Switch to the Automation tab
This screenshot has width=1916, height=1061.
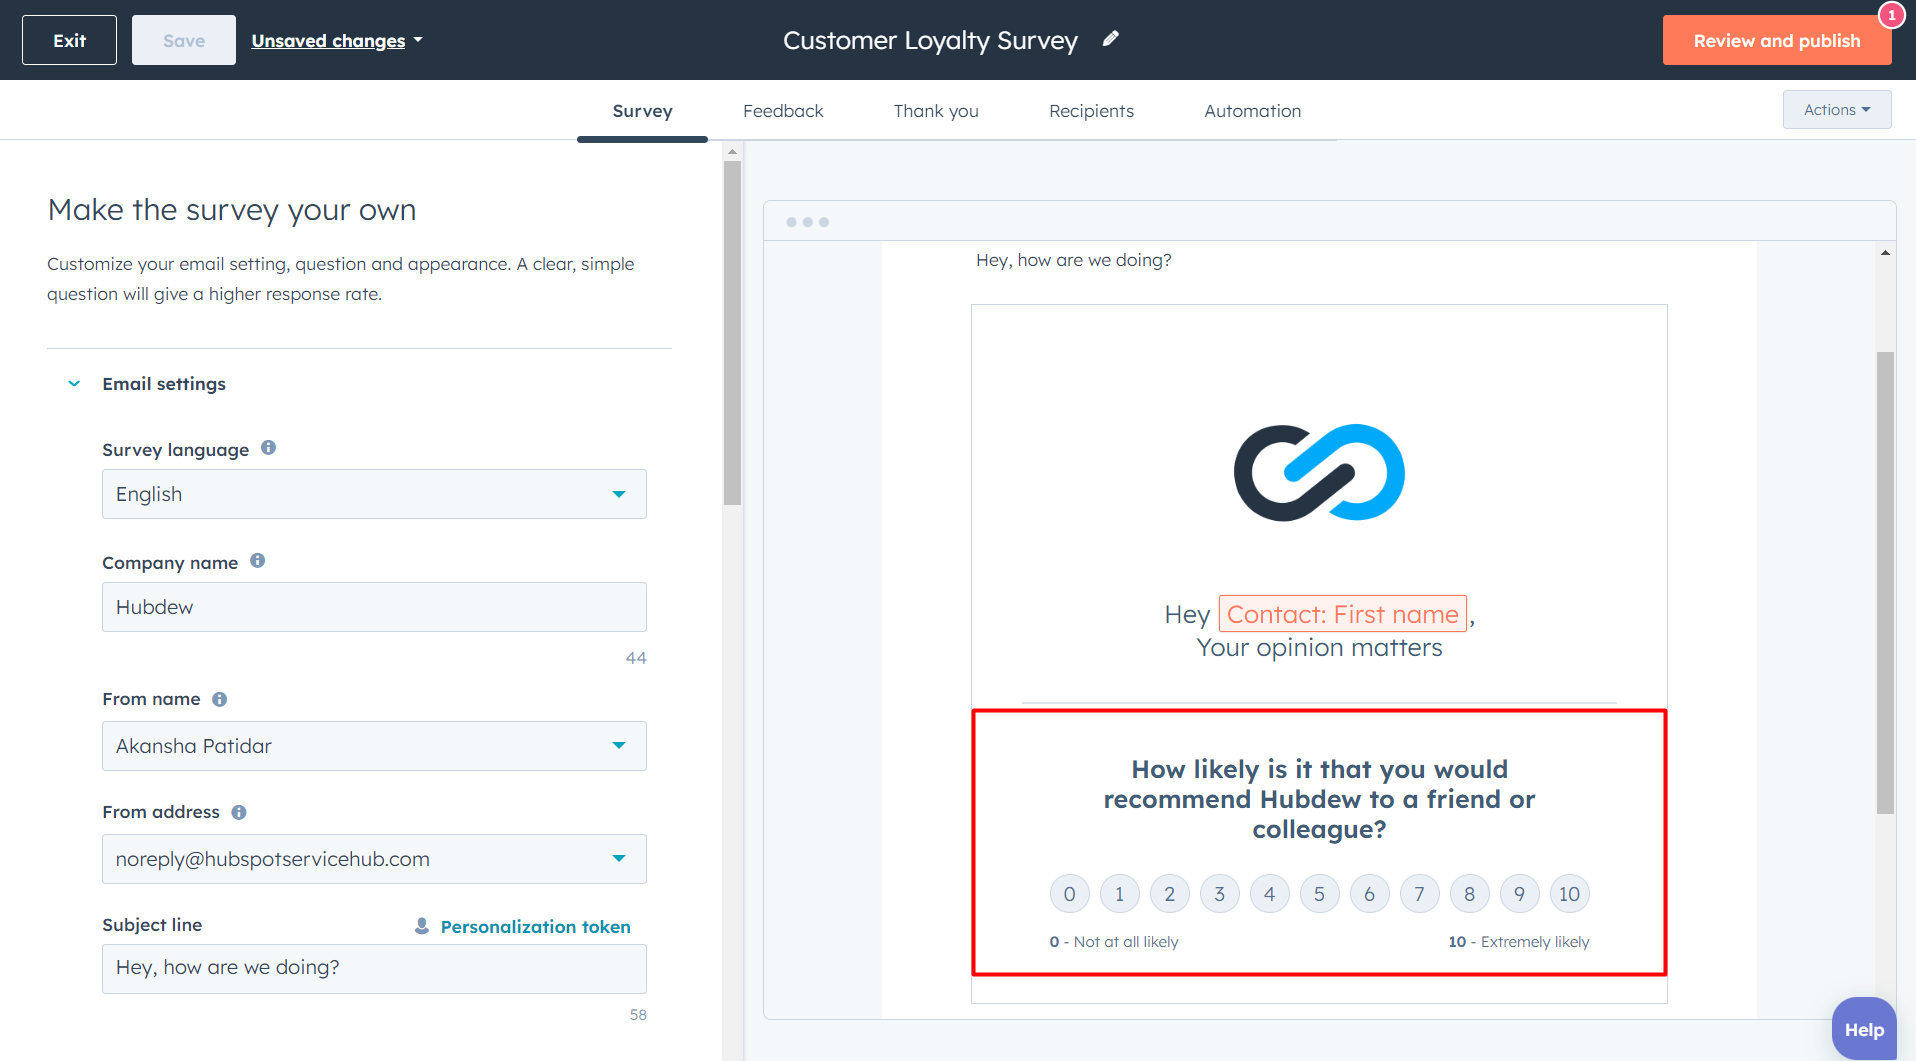point(1252,111)
